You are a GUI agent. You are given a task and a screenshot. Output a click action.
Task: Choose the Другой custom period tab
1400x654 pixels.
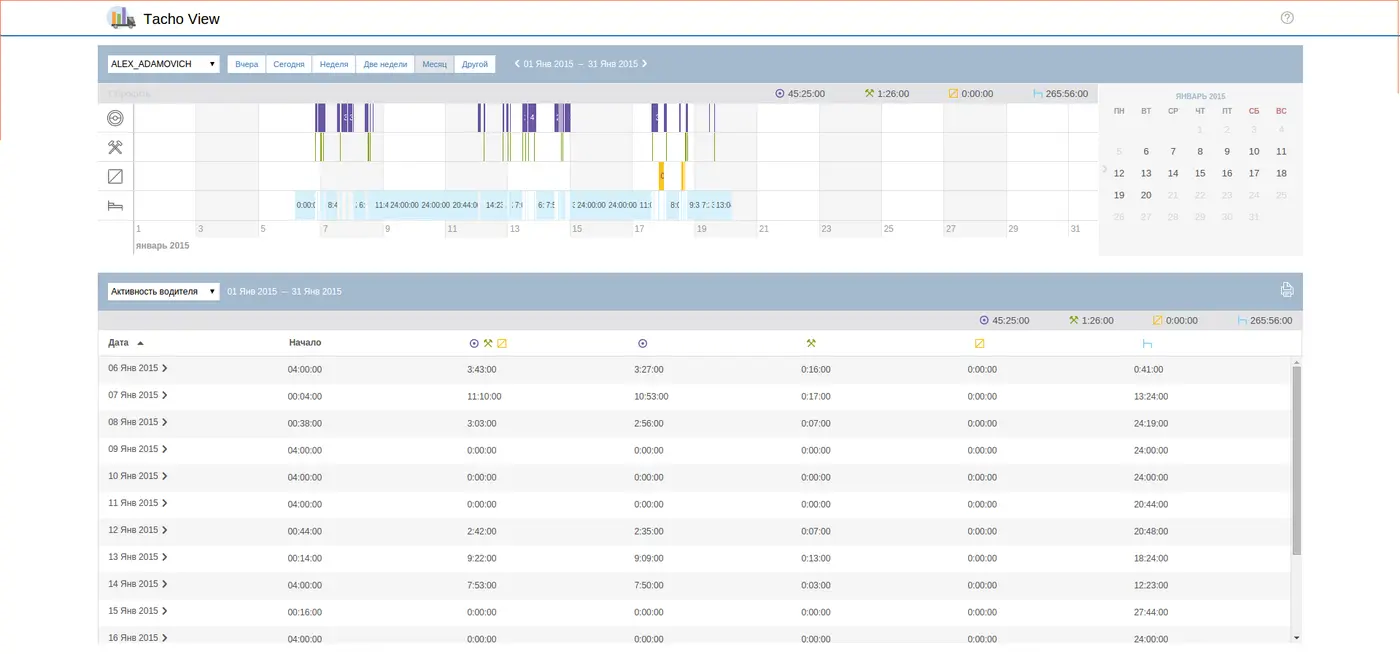475,64
